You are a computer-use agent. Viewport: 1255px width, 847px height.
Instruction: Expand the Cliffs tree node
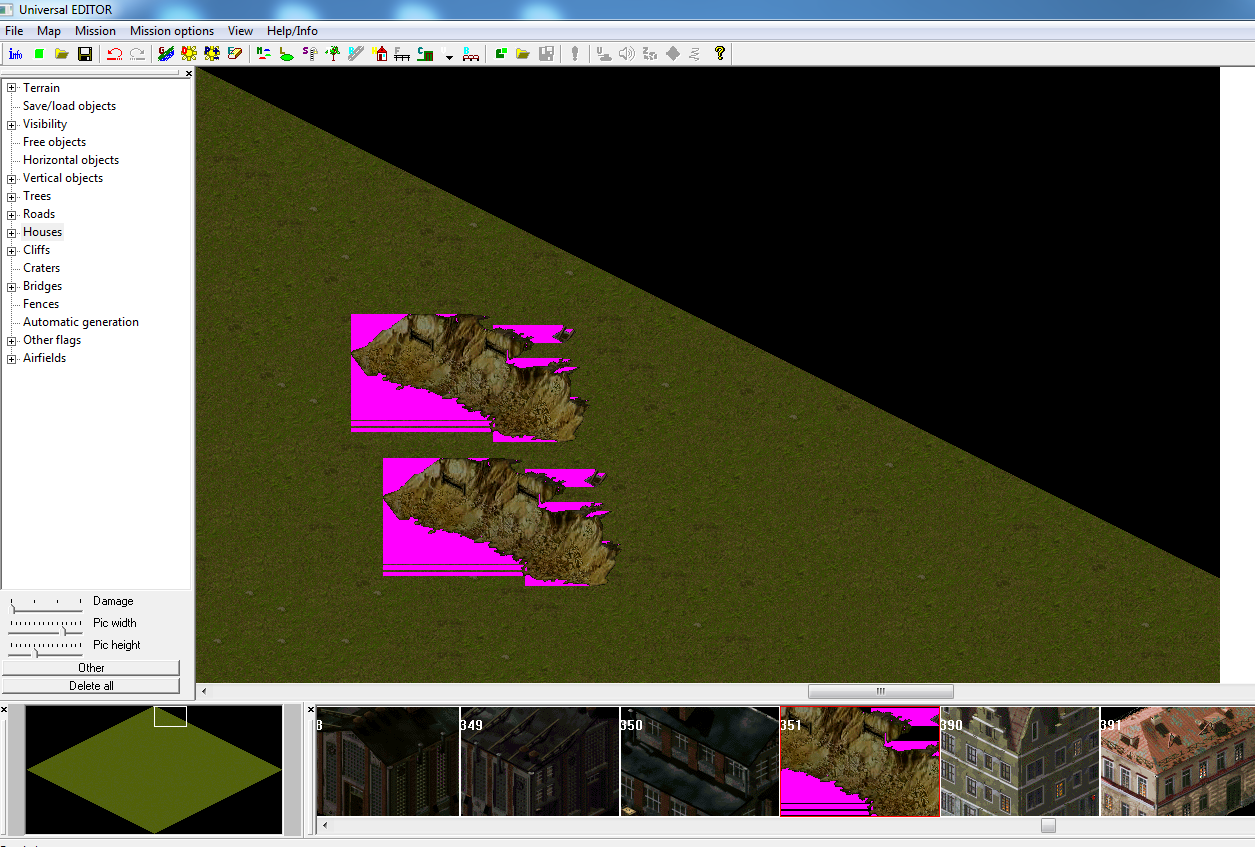[12, 250]
